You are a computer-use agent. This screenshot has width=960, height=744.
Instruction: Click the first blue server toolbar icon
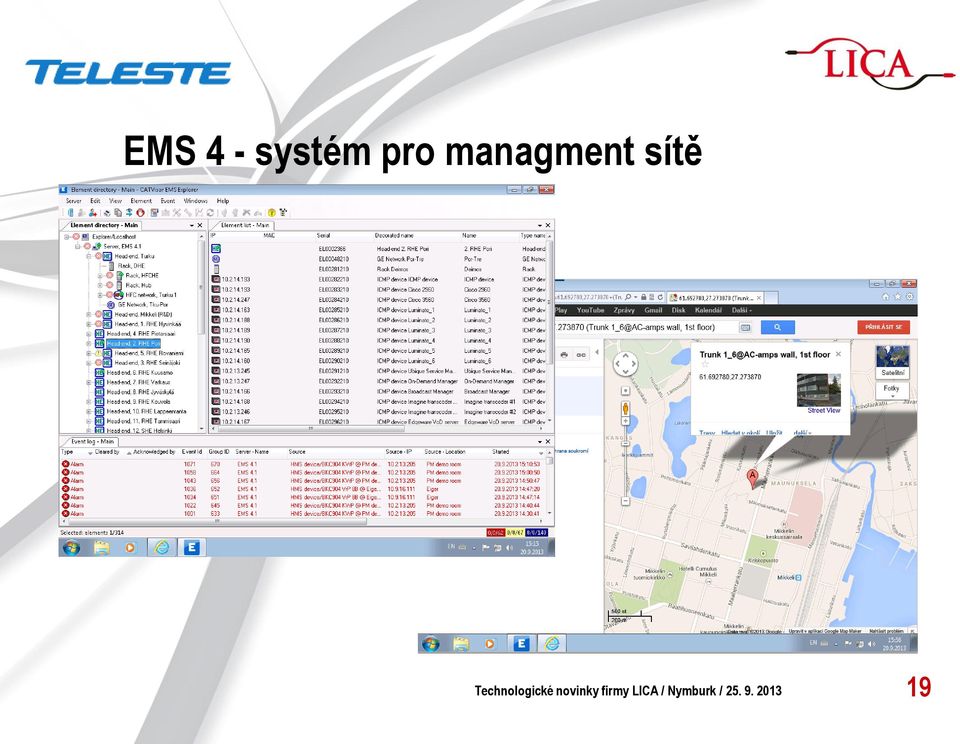coord(70,212)
